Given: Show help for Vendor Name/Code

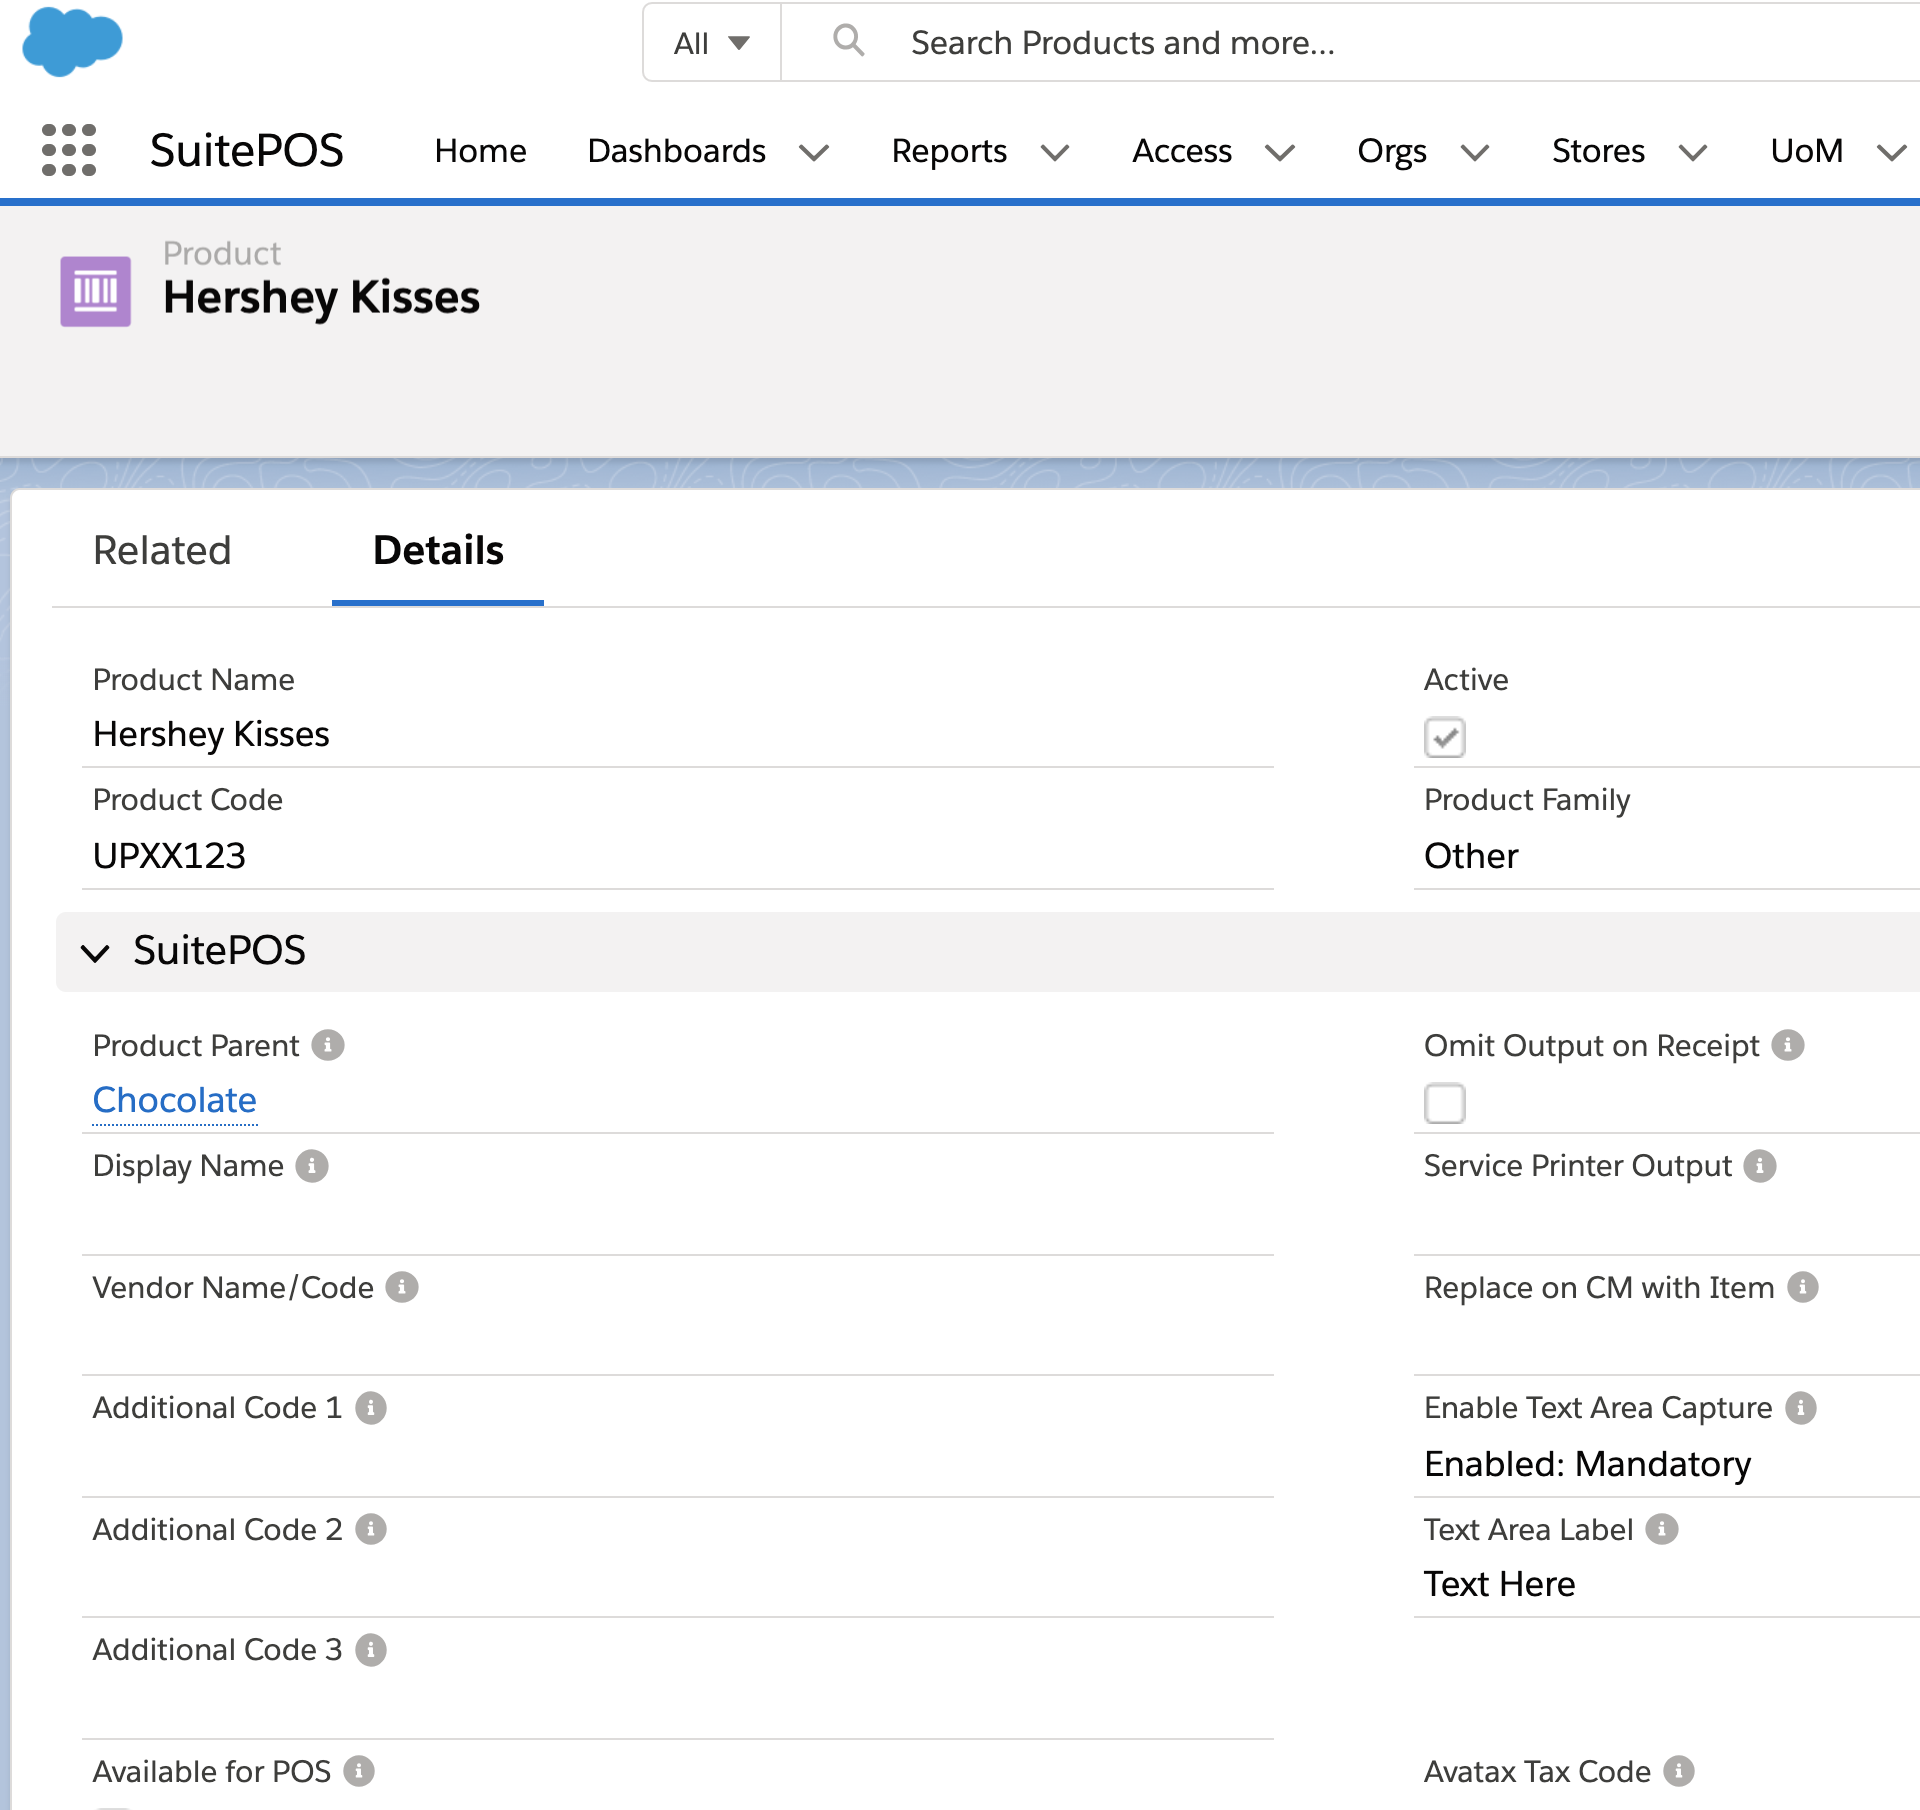Looking at the screenshot, I should (402, 1287).
